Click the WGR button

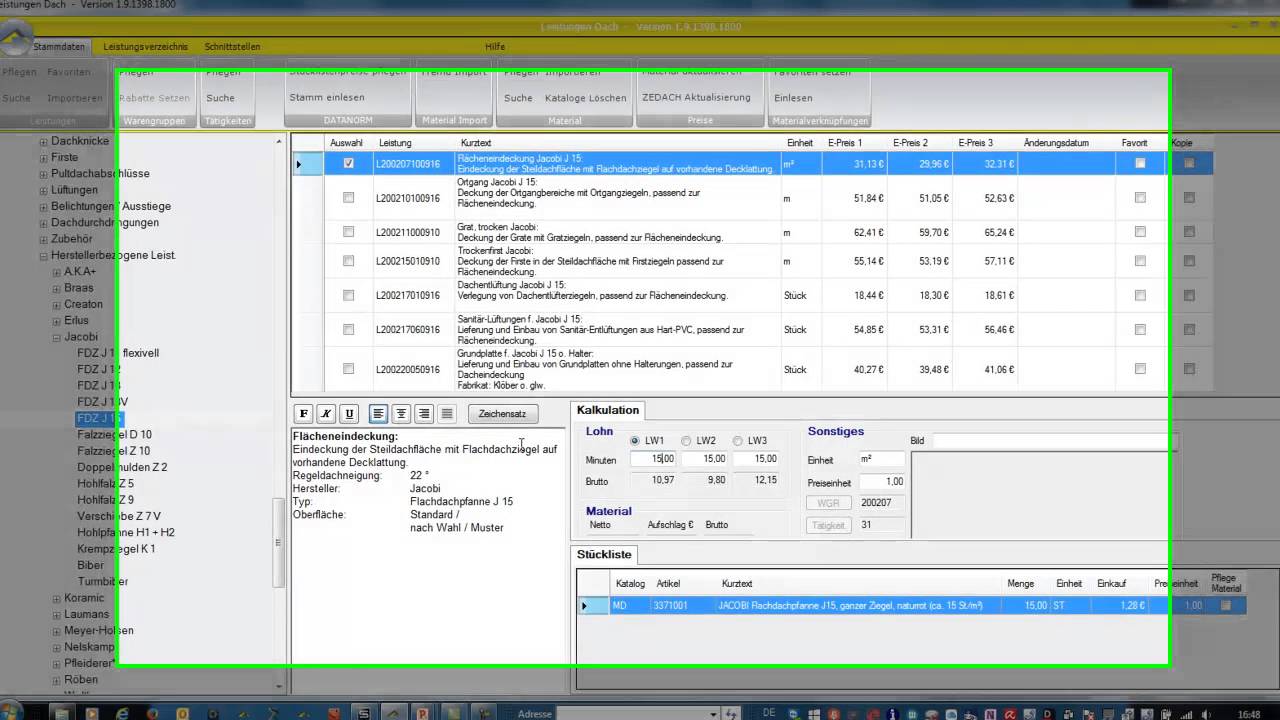[828, 503]
